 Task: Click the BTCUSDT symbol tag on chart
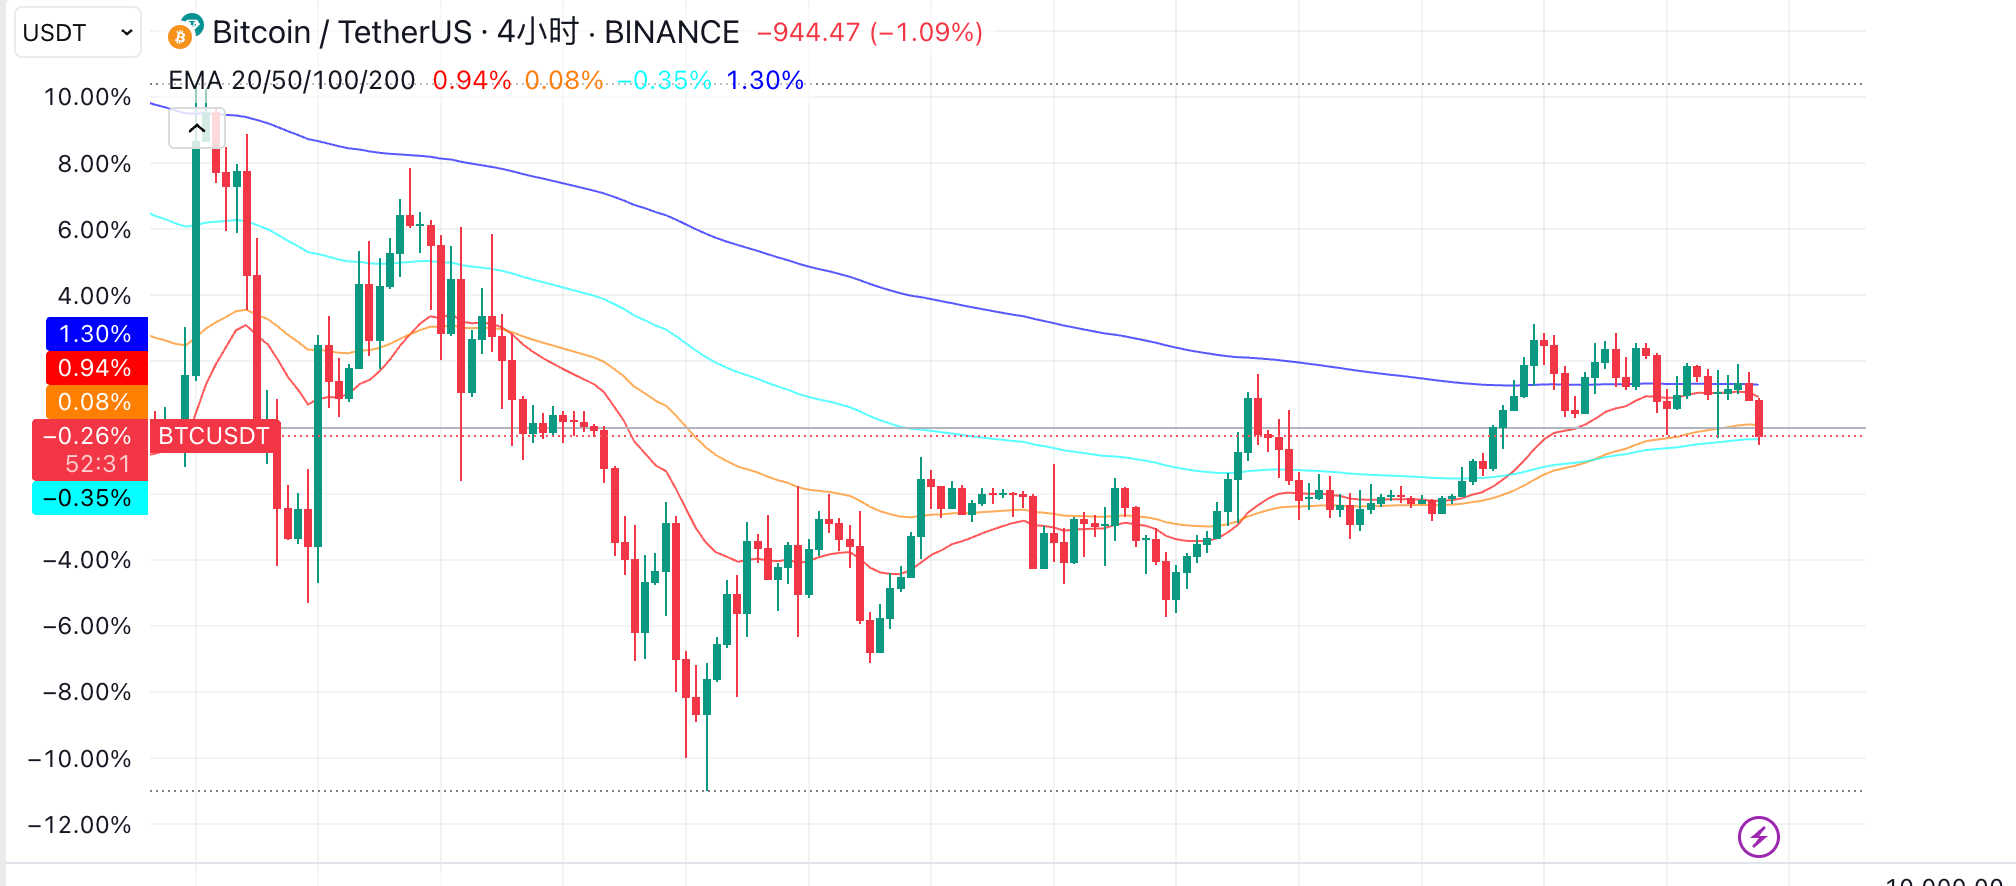(214, 436)
